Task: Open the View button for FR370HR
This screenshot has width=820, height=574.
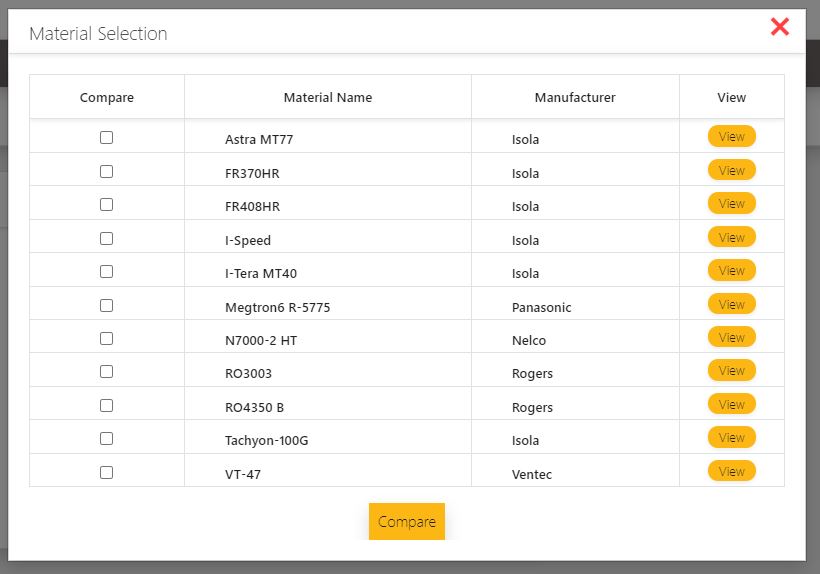Action: (x=731, y=170)
